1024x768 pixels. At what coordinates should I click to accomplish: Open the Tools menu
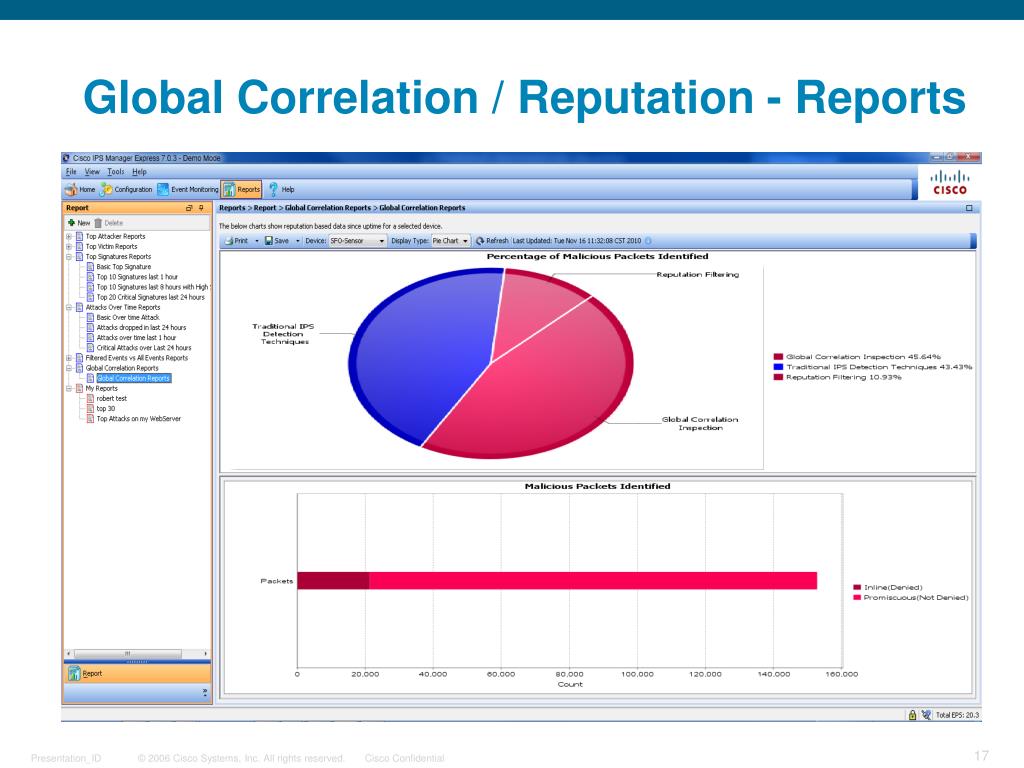(116, 172)
